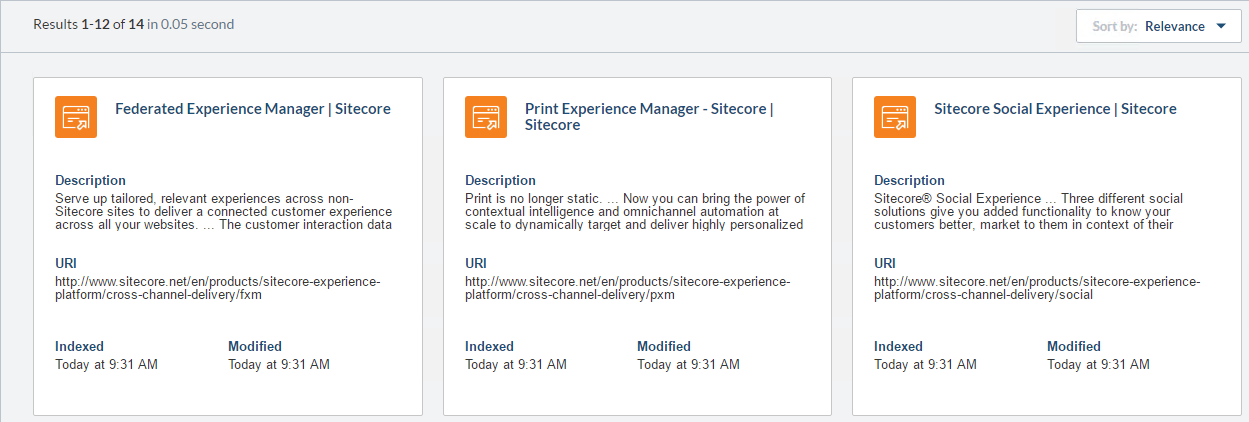
Task: Click the Sort by dropdown arrow
Action: pyautogui.click(x=1221, y=27)
